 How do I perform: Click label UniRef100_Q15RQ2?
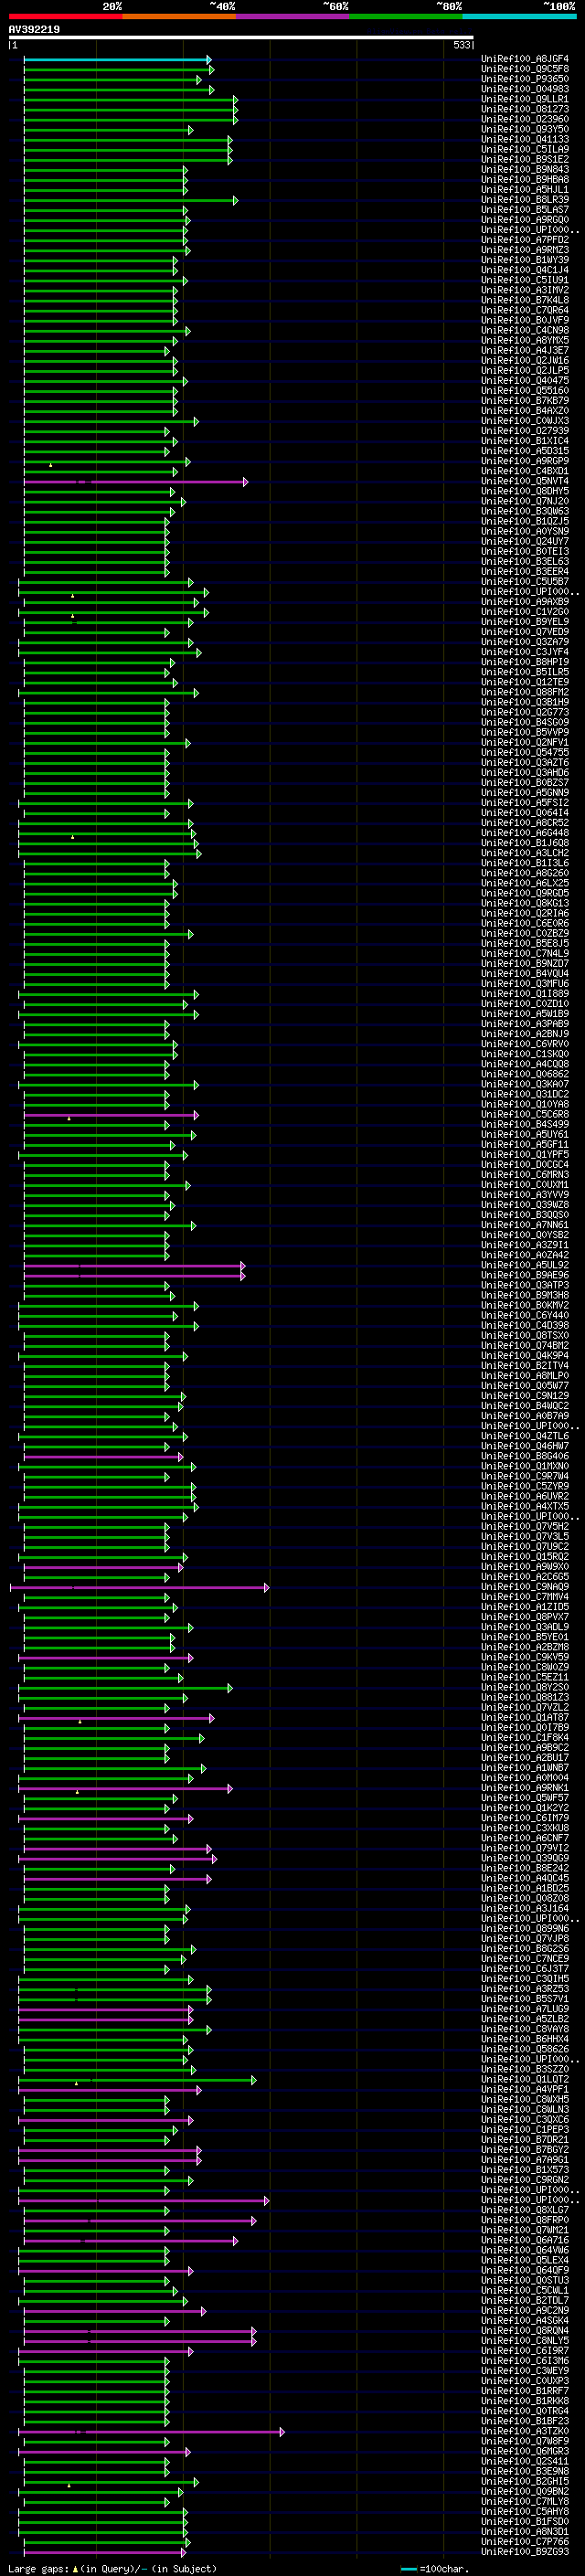525,1557
